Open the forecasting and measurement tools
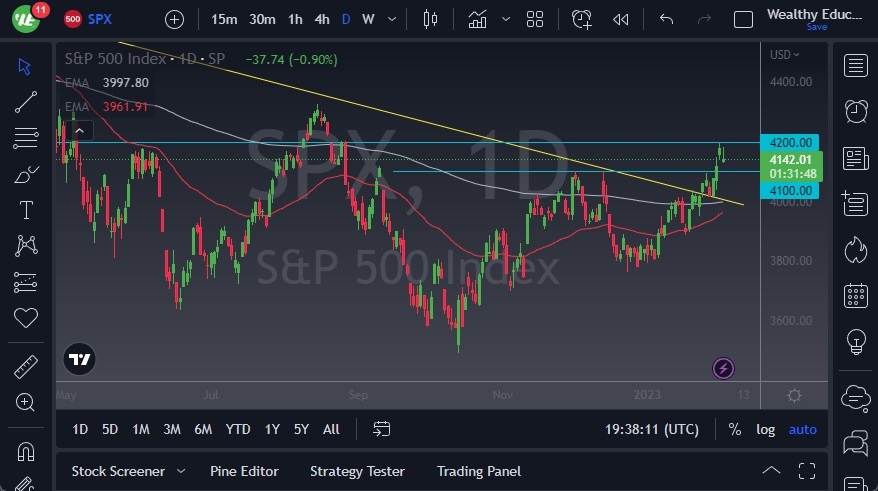 pos(26,283)
